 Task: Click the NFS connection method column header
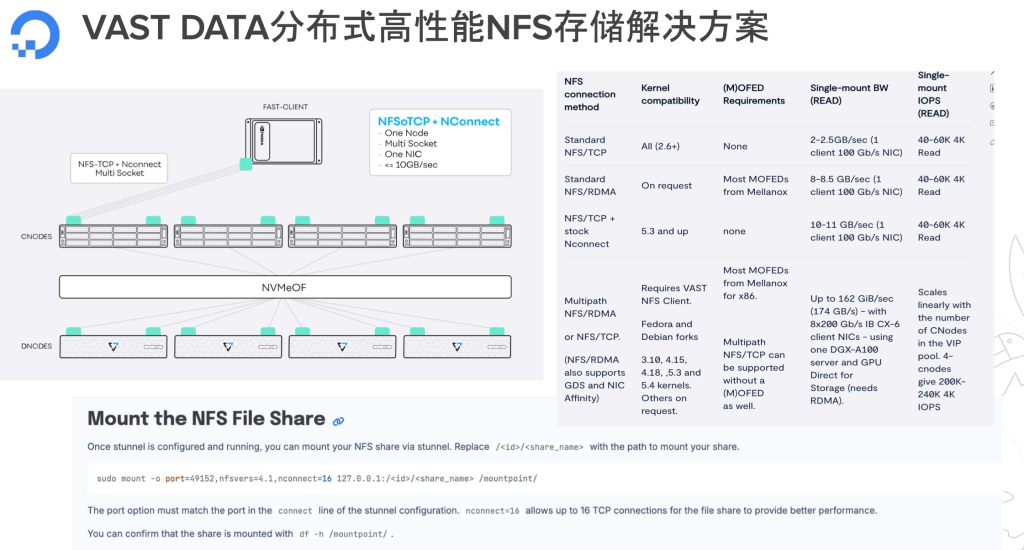(589, 94)
